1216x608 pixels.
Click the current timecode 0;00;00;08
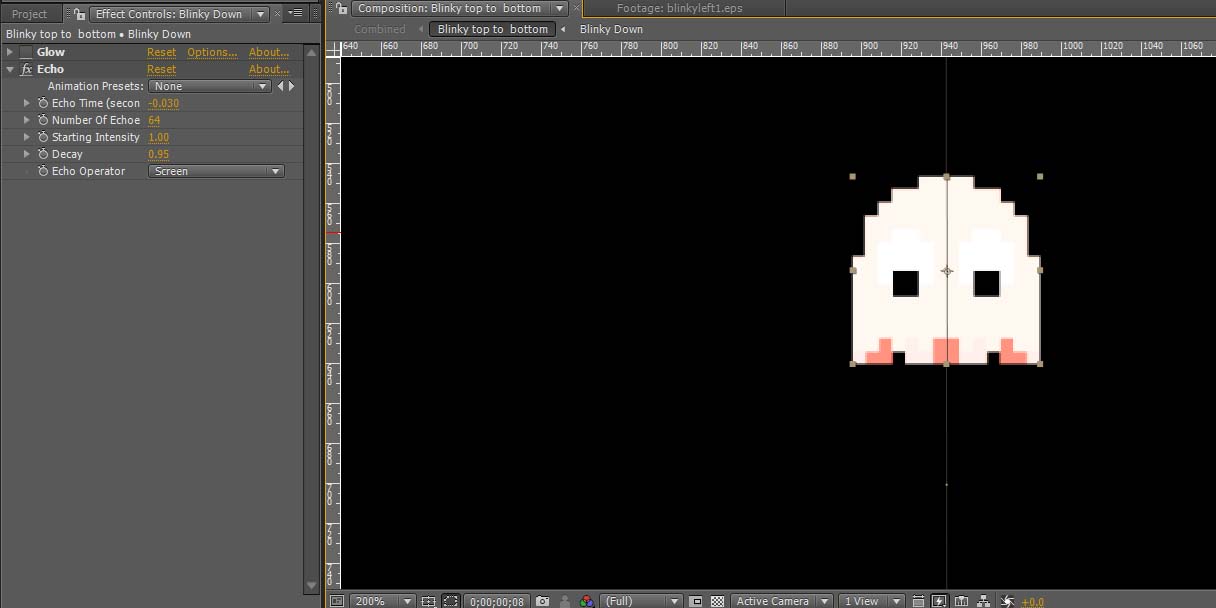(497, 602)
